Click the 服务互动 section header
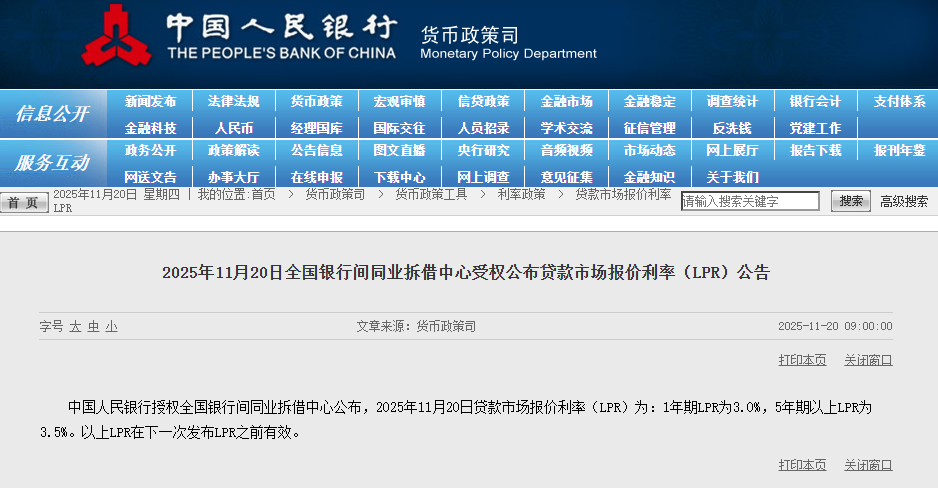This screenshot has height=488, width=938. tap(53, 163)
